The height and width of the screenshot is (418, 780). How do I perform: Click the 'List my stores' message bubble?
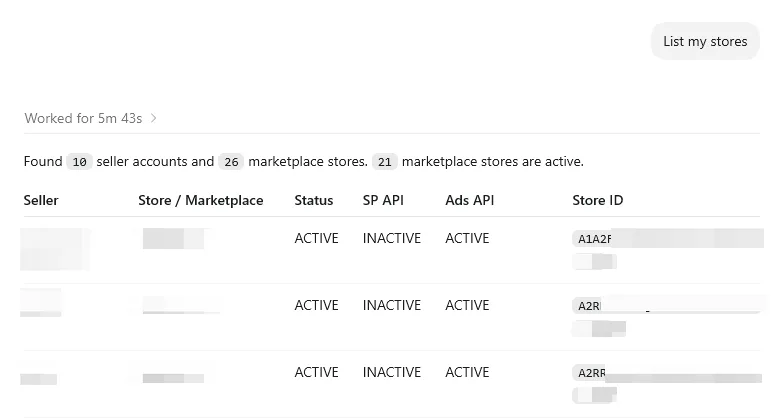[705, 41]
